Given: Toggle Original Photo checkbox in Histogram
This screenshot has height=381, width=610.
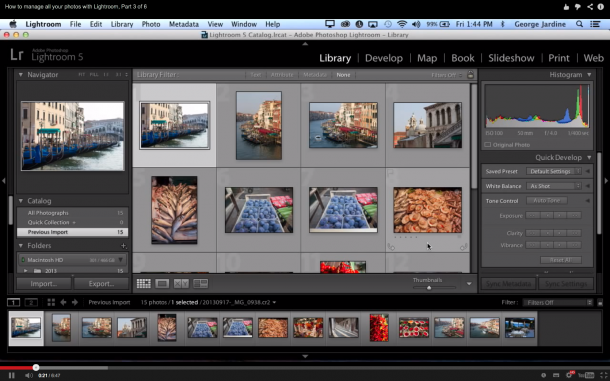Looking at the screenshot, I should click(487, 145).
